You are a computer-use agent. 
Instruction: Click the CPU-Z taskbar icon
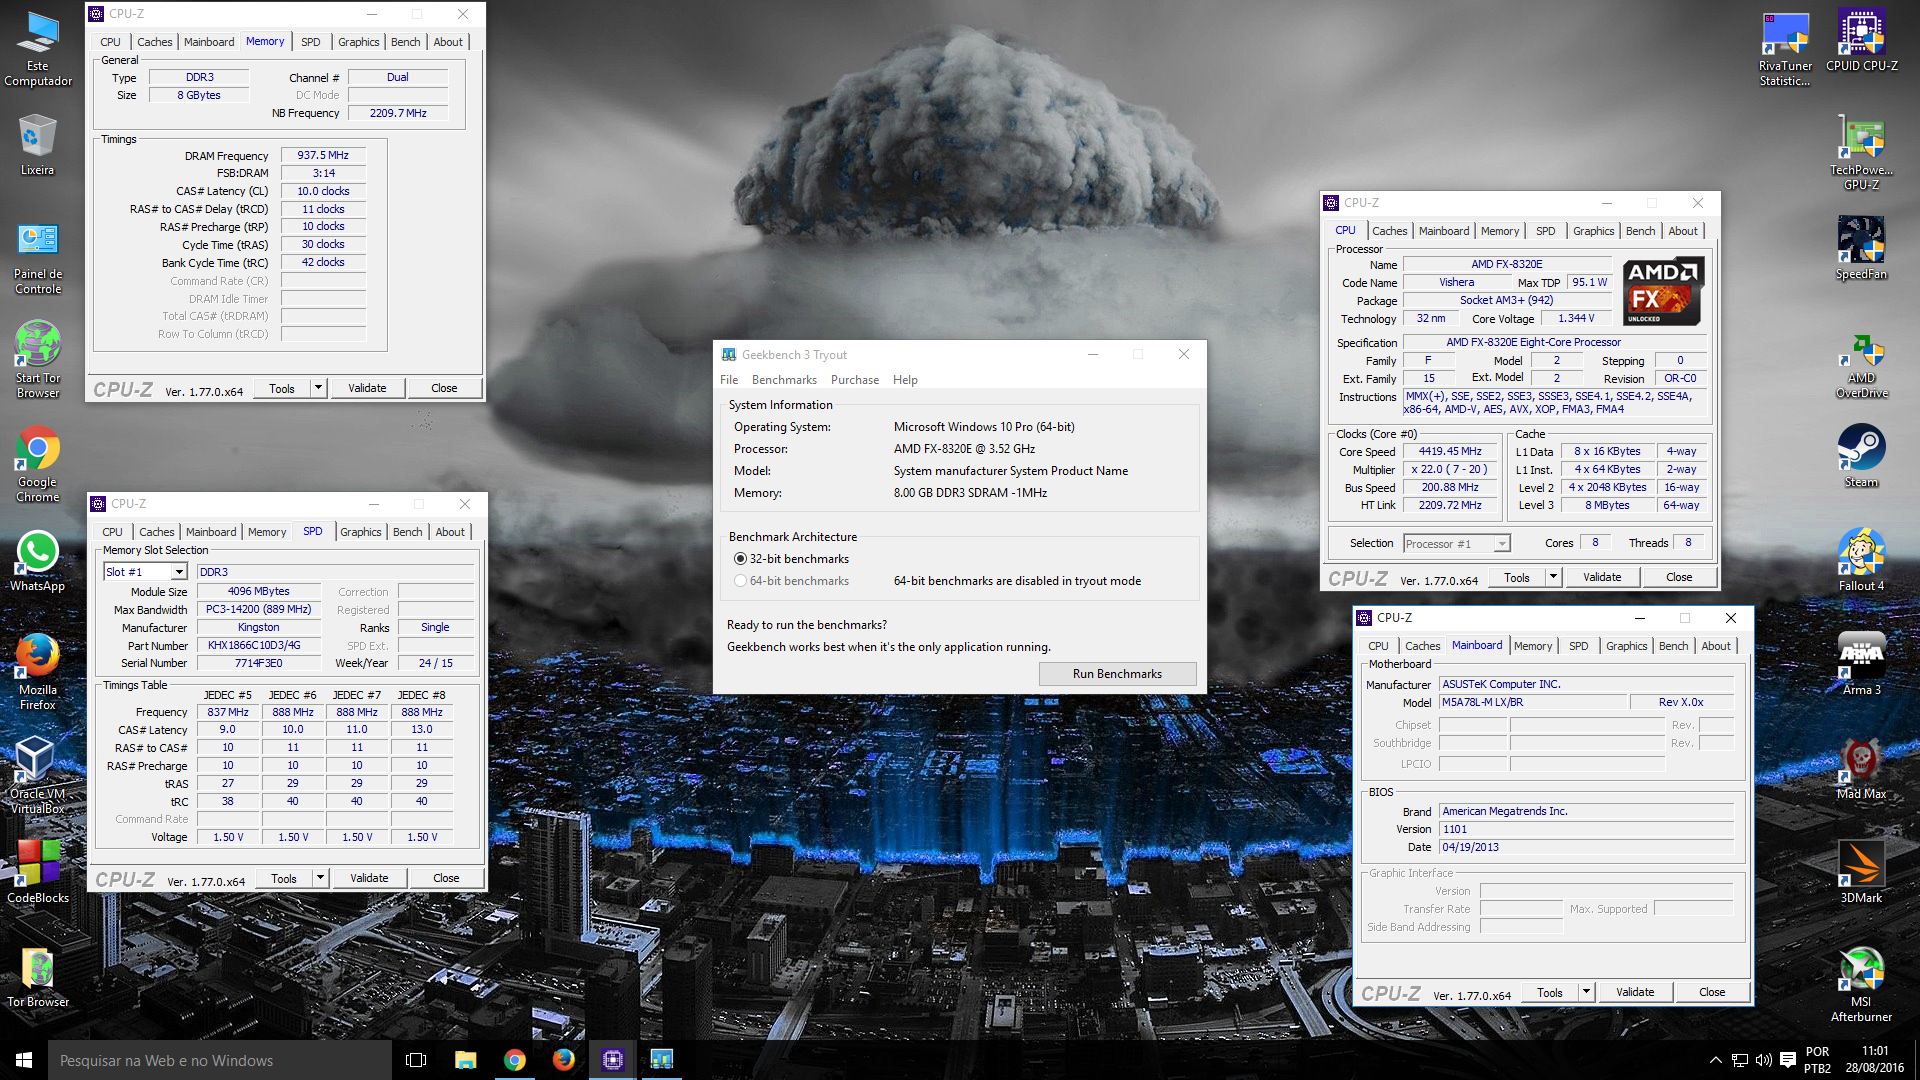point(613,1060)
